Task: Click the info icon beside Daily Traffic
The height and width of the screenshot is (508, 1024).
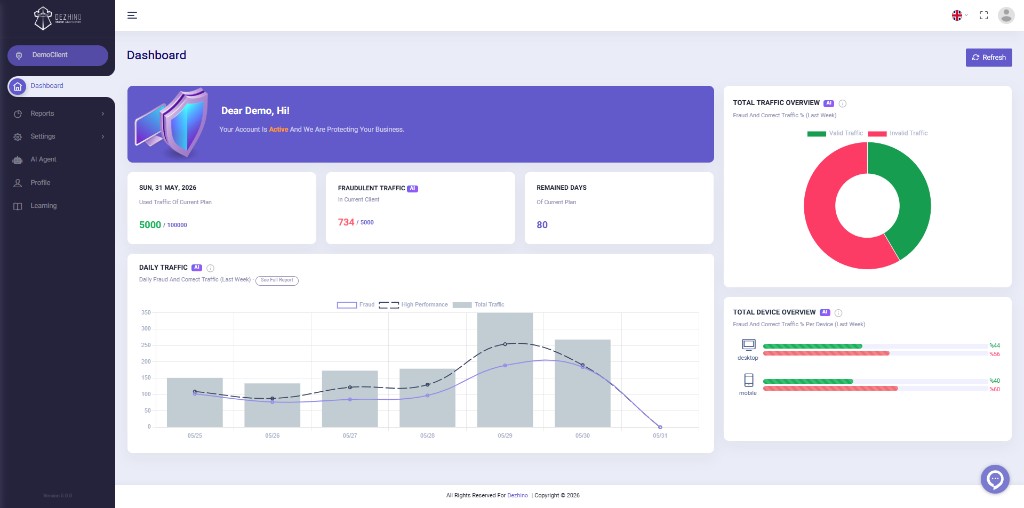Action: [x=210, y=268]
